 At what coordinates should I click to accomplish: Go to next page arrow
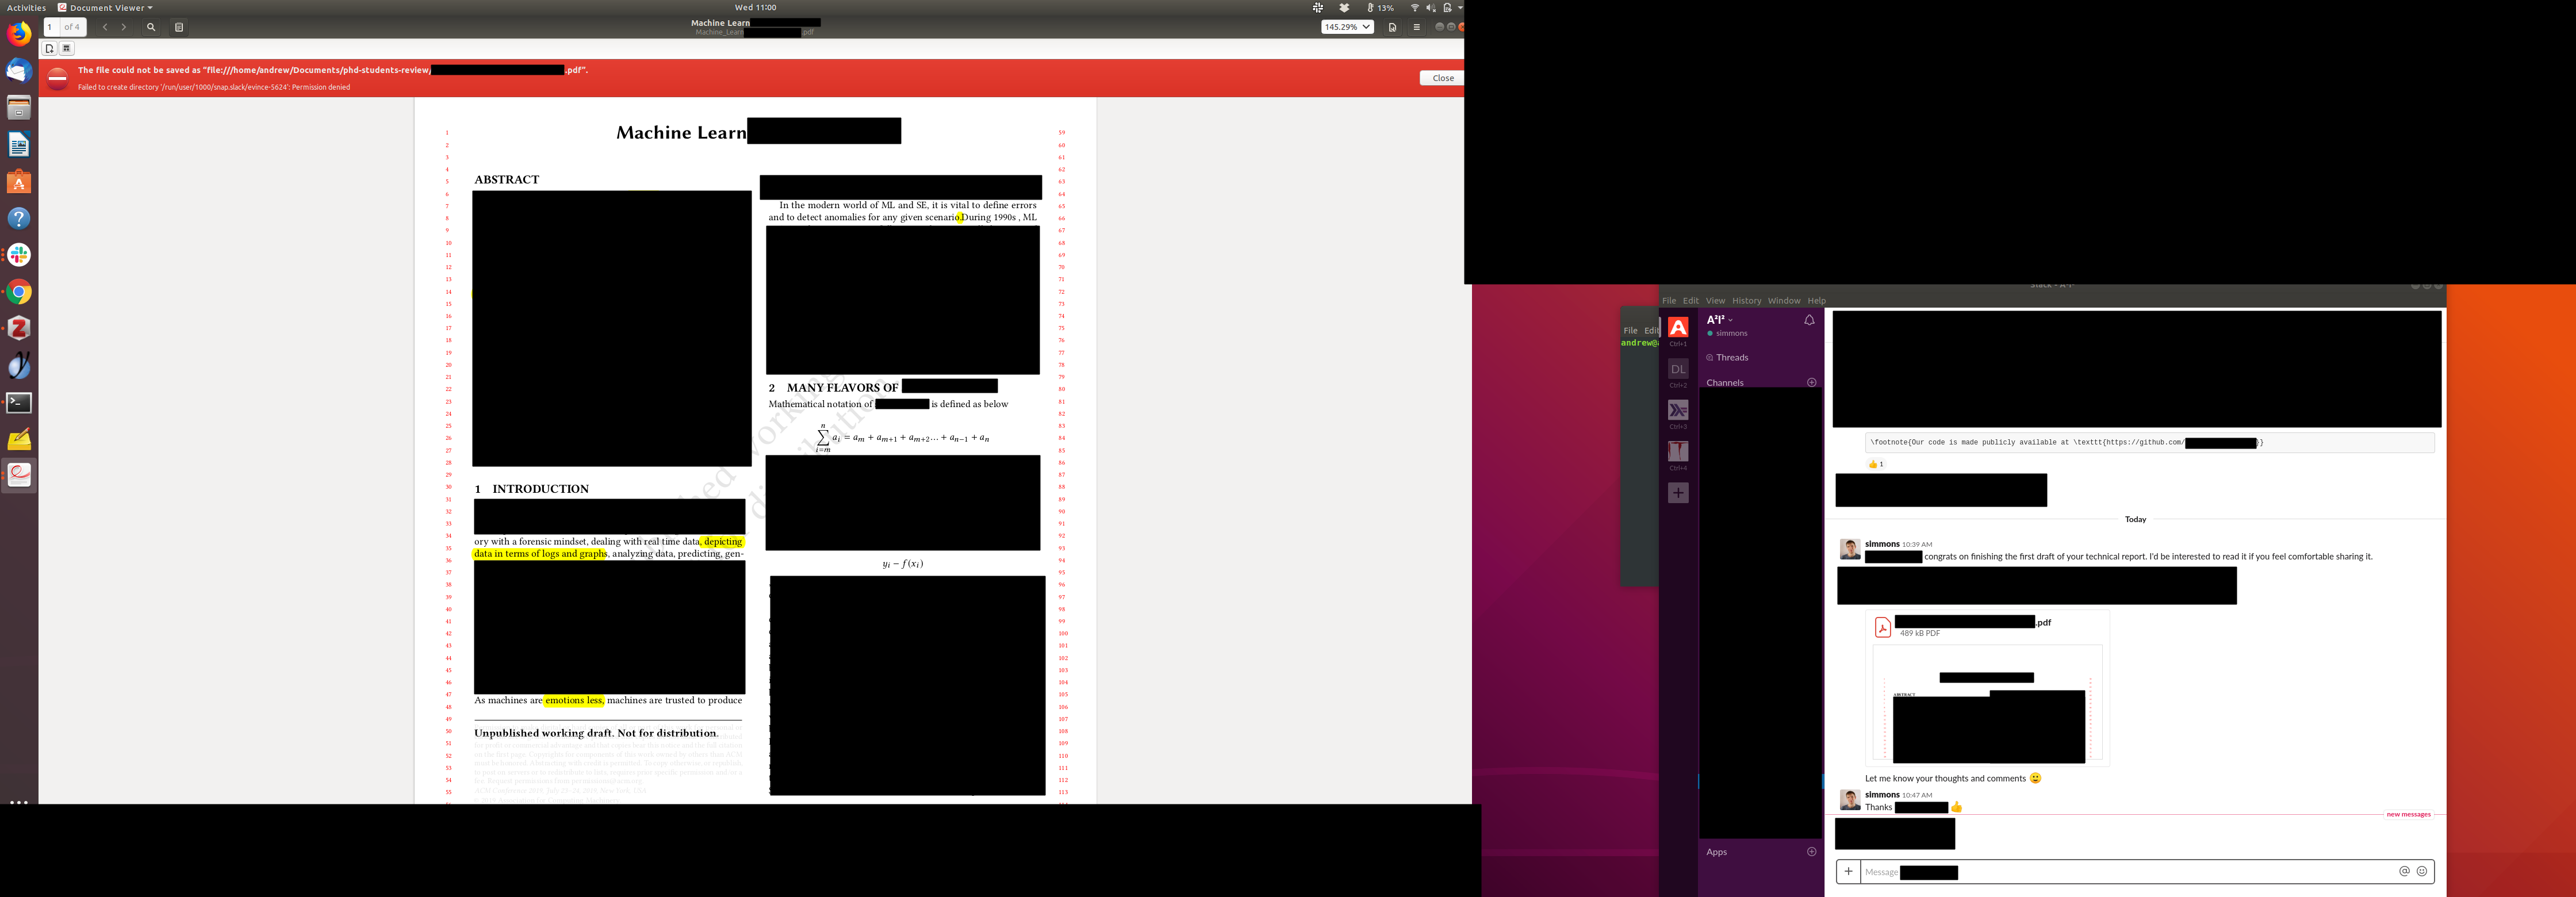tap(124, 27)
